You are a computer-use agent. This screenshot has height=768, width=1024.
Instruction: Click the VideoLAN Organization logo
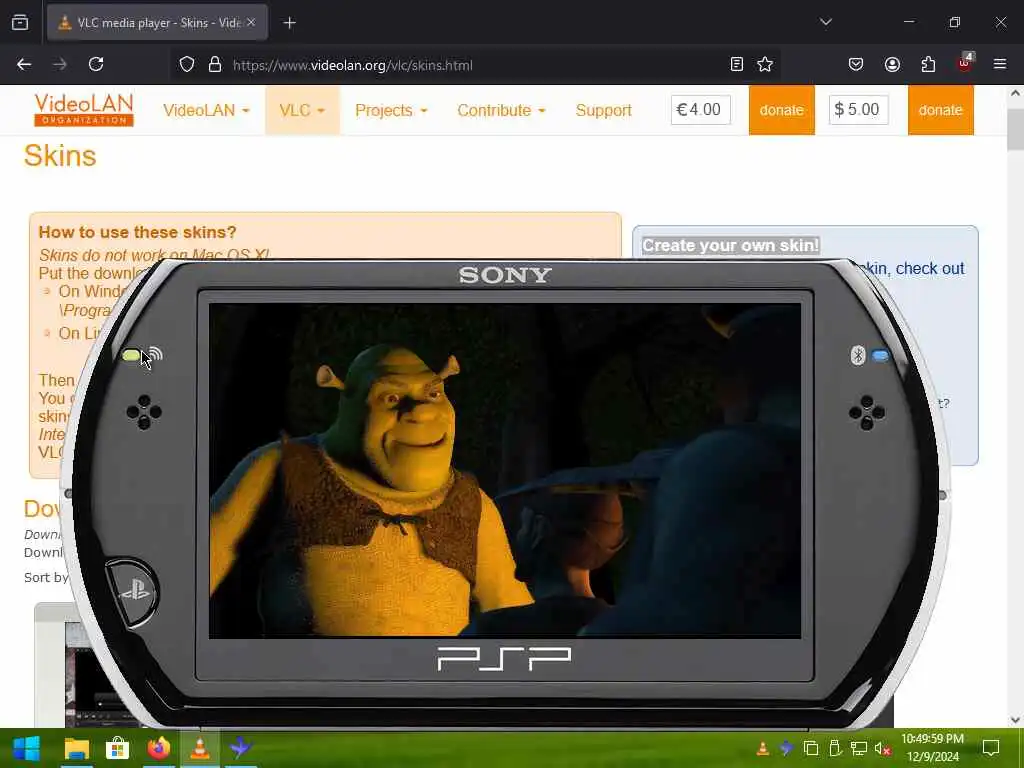click(84, 110)
